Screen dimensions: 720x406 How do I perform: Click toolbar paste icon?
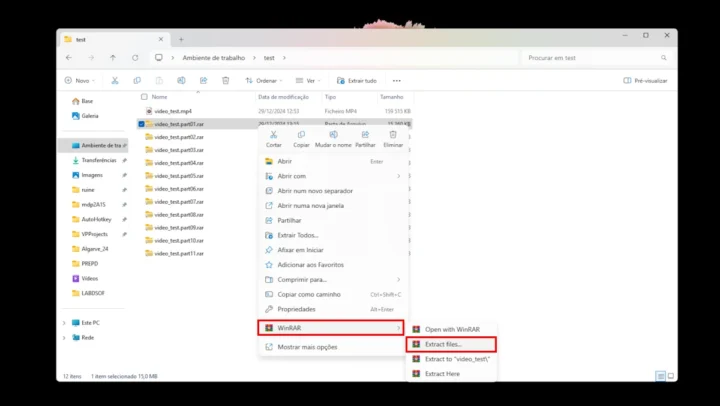click(159, 80)
